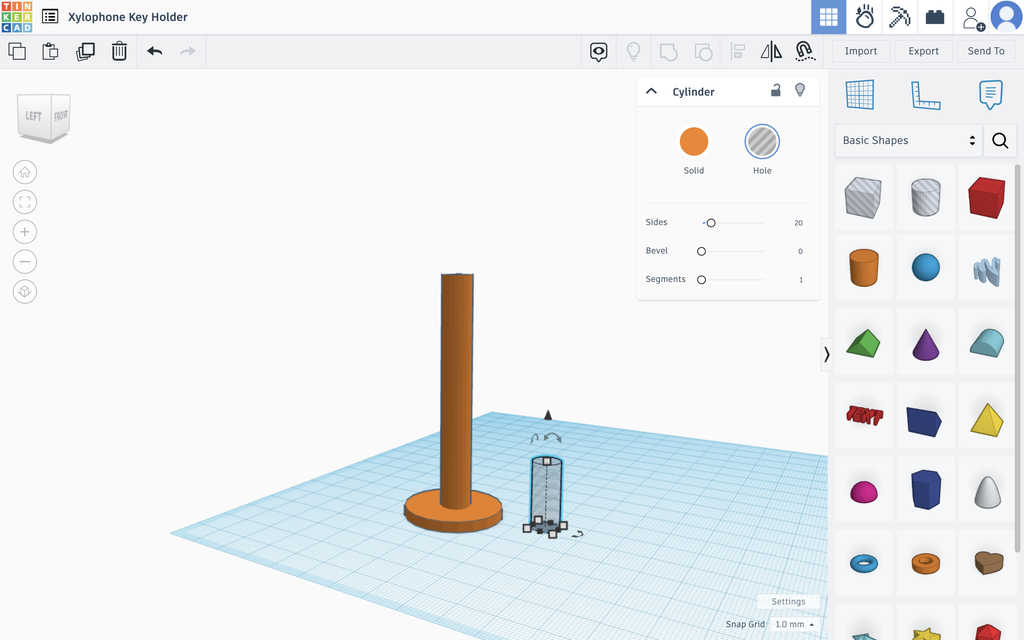This screenshot has width=1024, height=640.
Task: Open the user profile avatar
Action: 1006,17
